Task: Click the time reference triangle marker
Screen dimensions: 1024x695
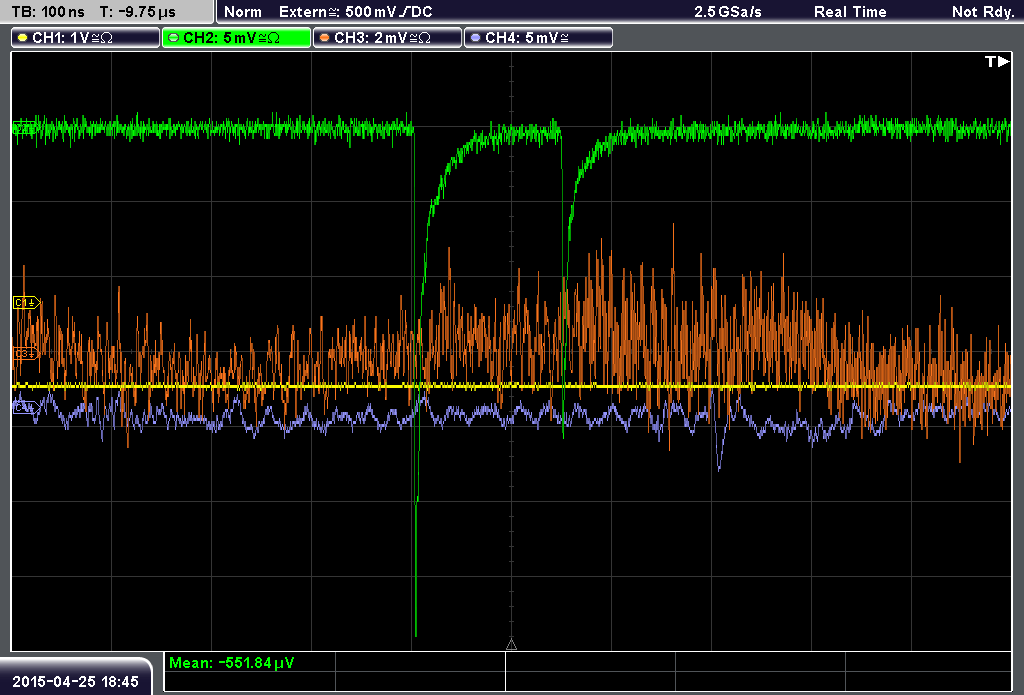Action: click(511, 645)
